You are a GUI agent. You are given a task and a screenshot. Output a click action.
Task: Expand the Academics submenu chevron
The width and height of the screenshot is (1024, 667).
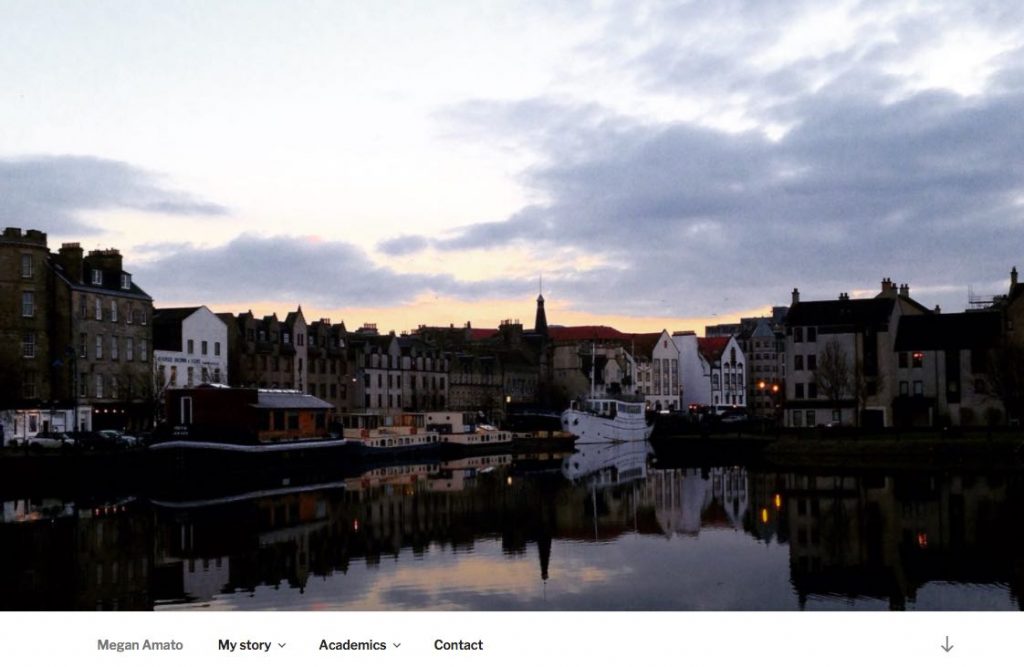click(397, 645)
